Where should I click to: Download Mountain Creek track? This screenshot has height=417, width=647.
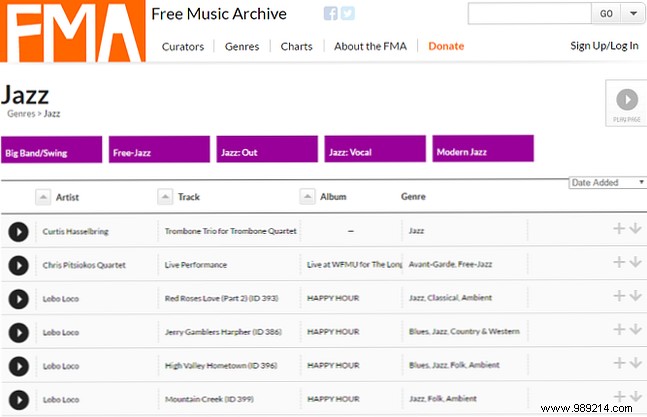click(x=635, y=396)
